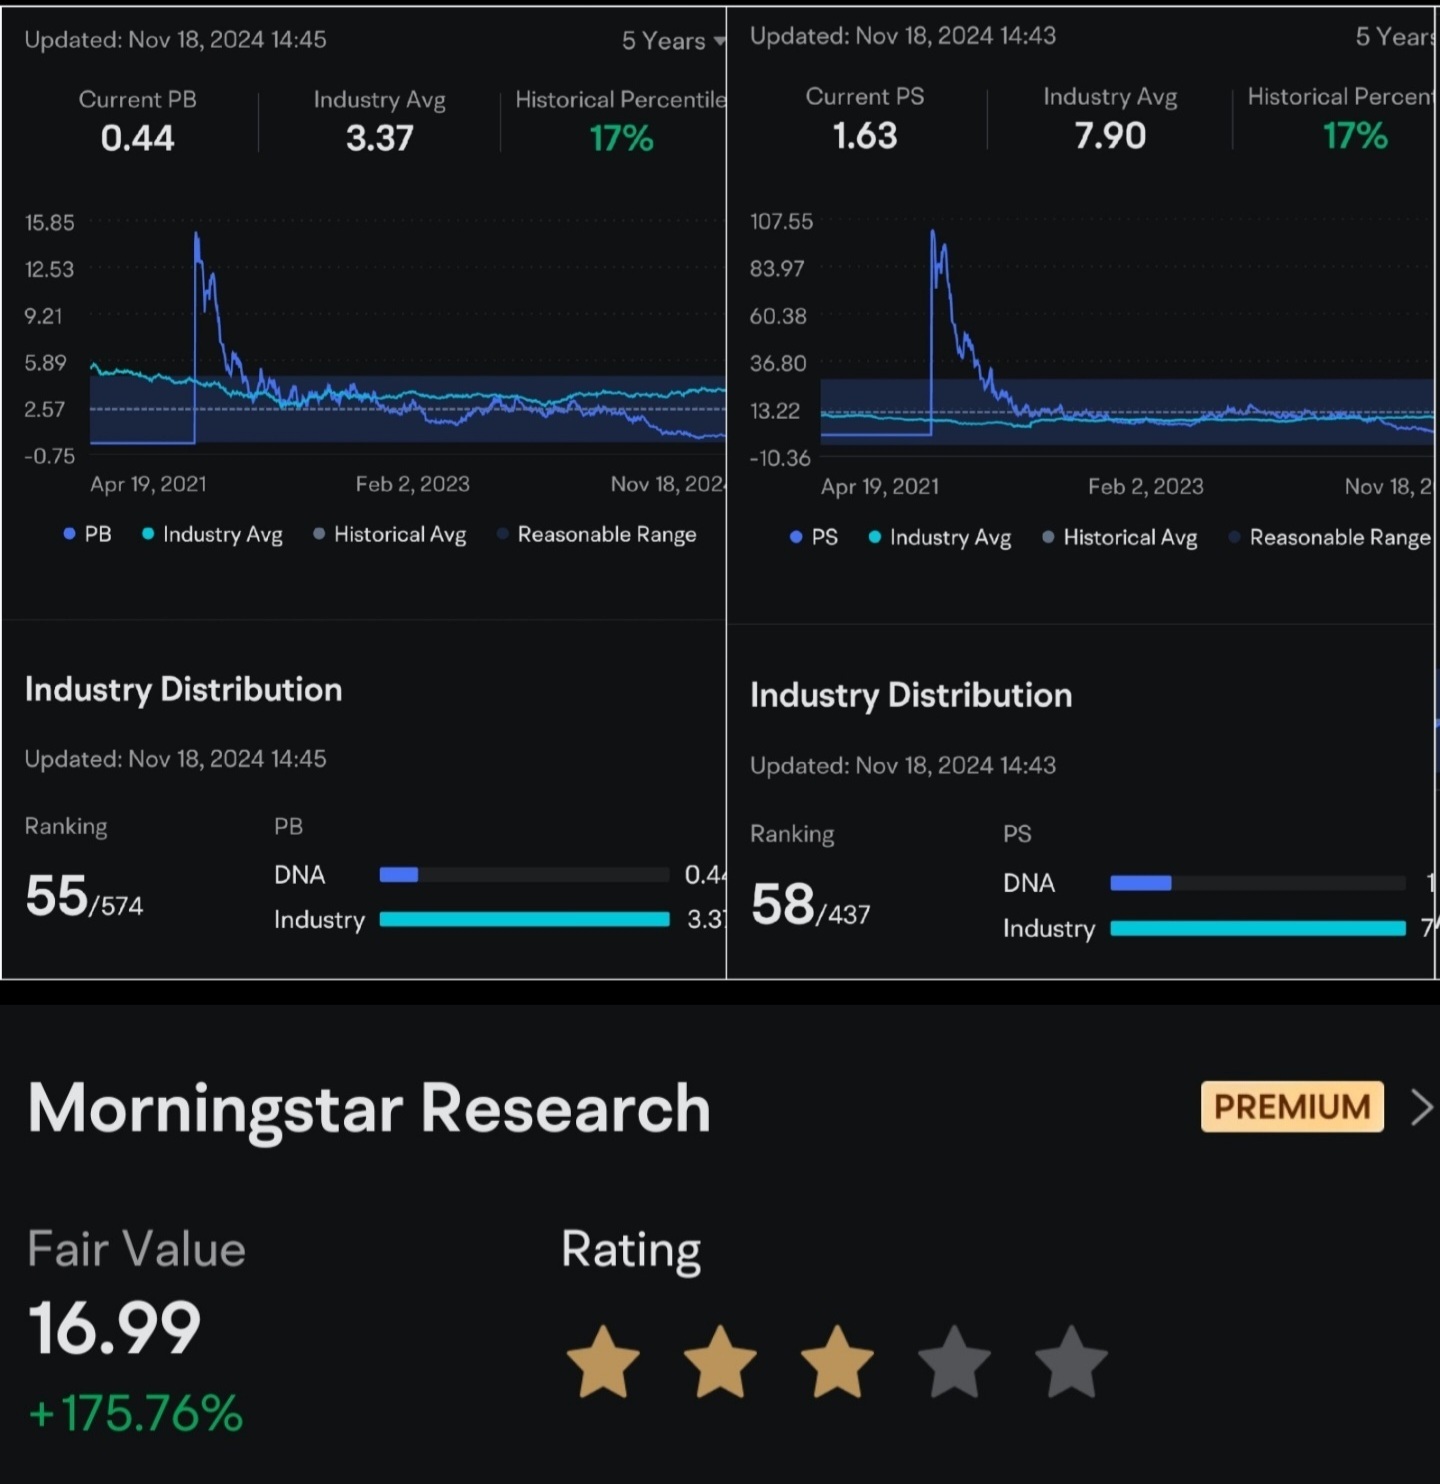Toggle Historical Avg legend on PS chart
1440x1484 pixels.
click(1120, 537)
